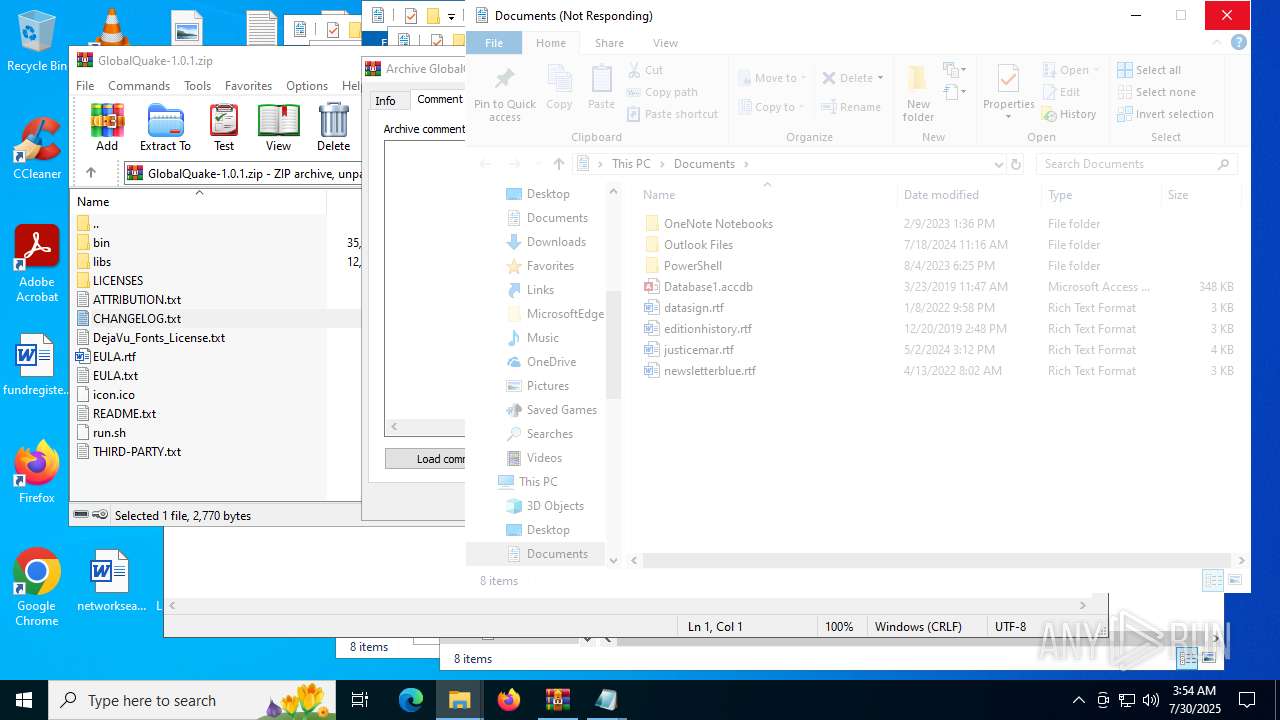
Task: Open Explorer help question mark icon
Action: pos(1239,43)
